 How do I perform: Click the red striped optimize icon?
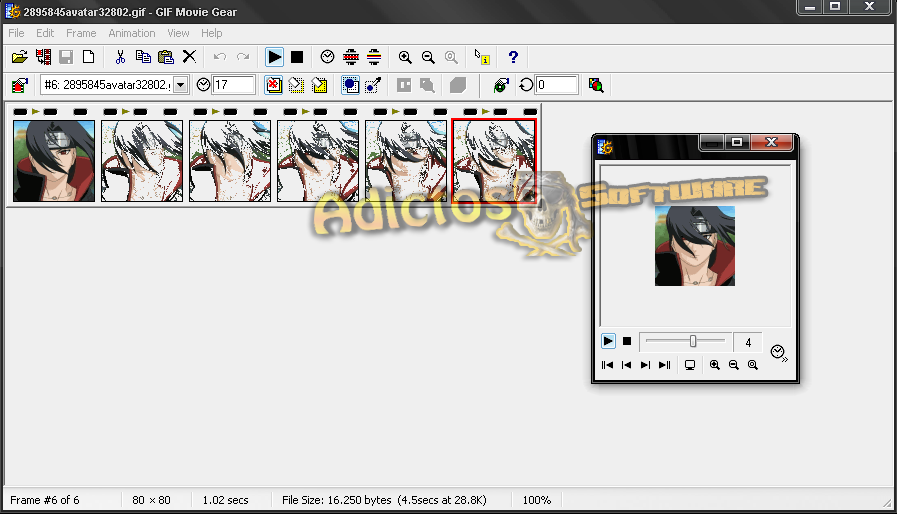click(351, 57)
